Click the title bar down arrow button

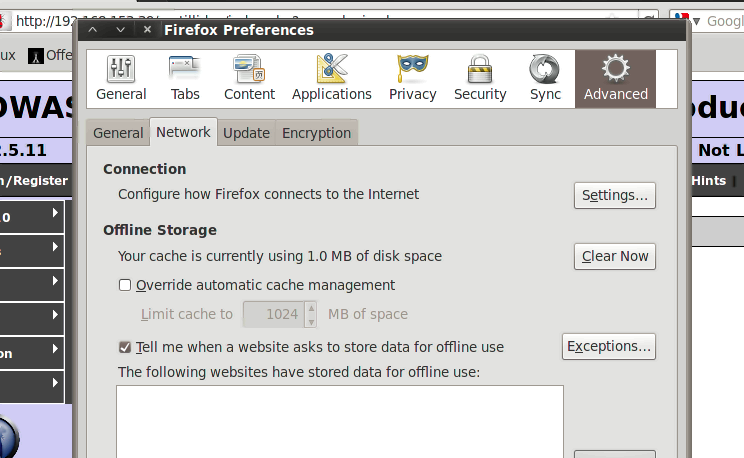click(120, 30)
